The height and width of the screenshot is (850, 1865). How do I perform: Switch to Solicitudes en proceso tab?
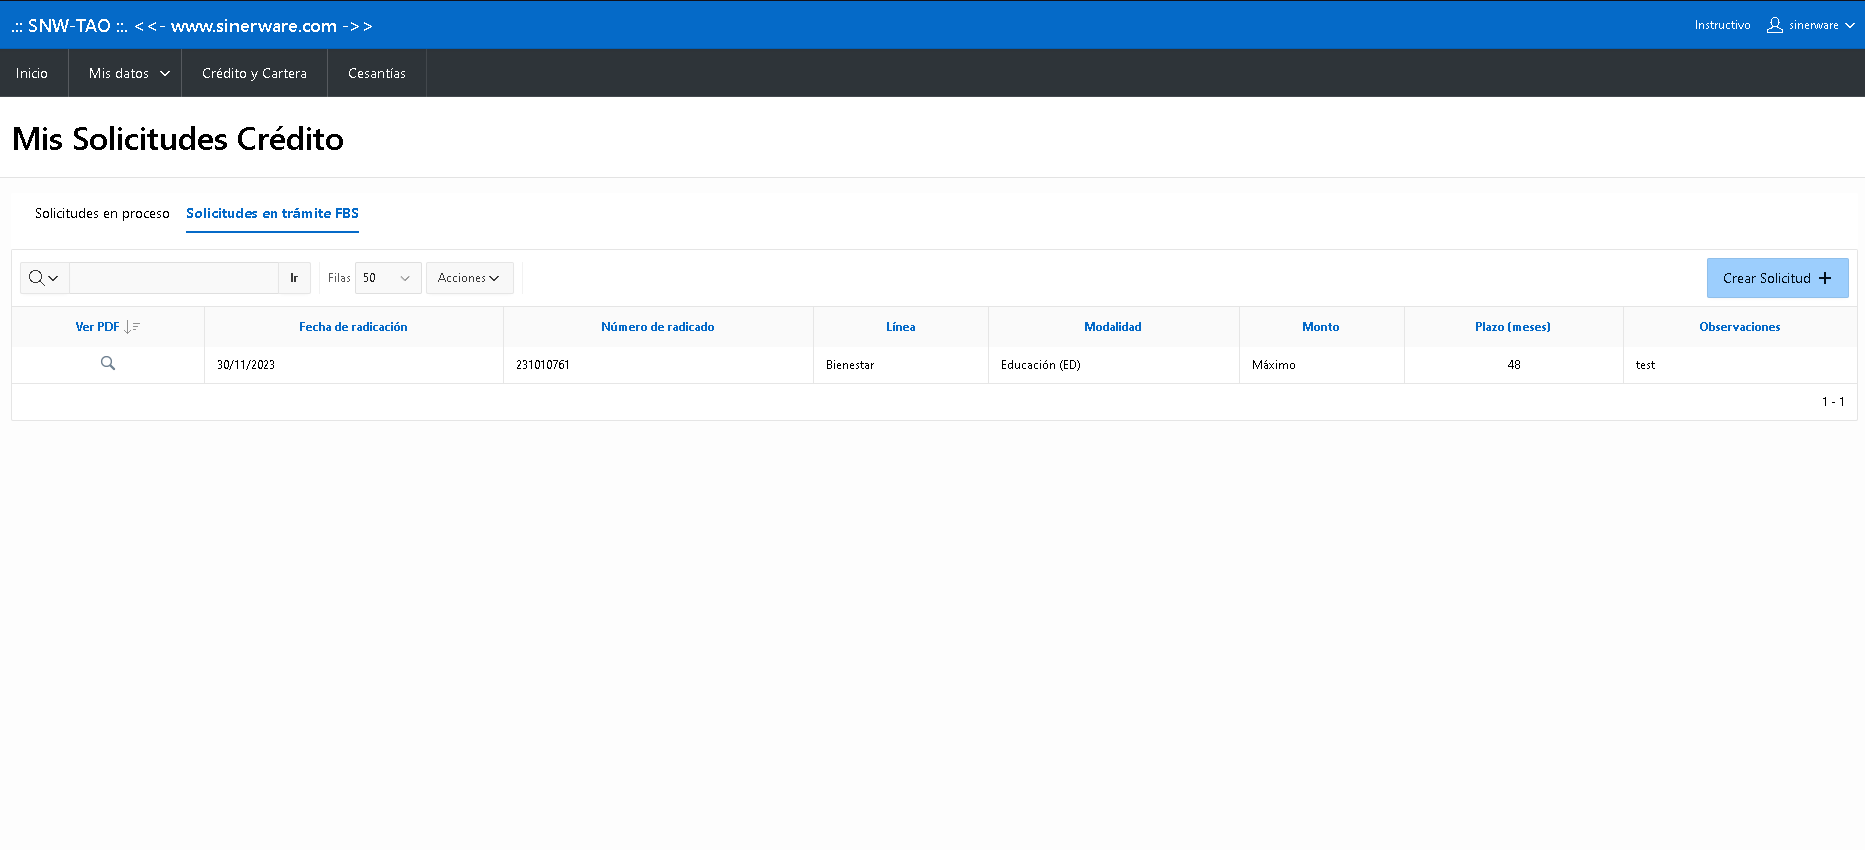102,213
